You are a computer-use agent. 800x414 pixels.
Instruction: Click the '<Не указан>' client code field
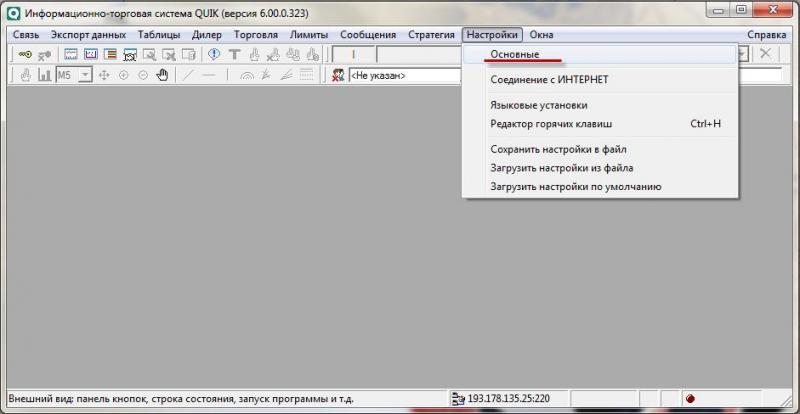click(406, 76)
